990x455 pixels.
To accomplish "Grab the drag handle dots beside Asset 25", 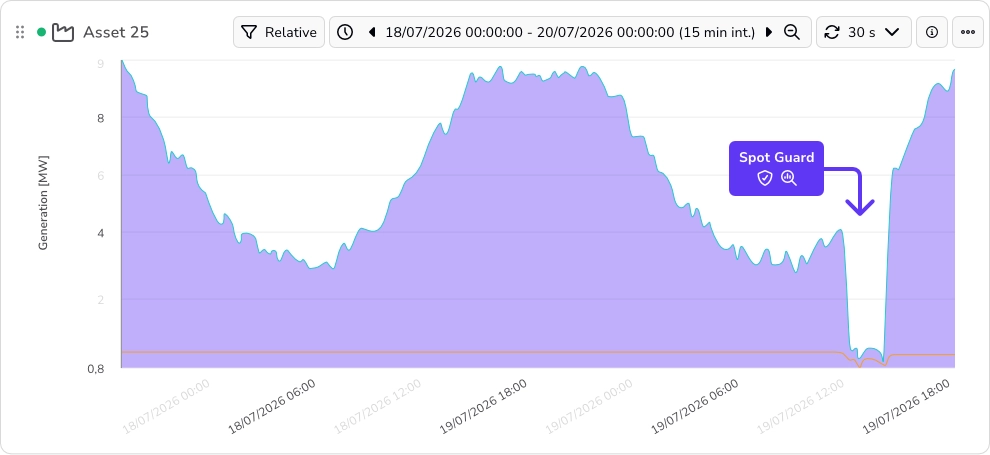I will coord(20,32).
